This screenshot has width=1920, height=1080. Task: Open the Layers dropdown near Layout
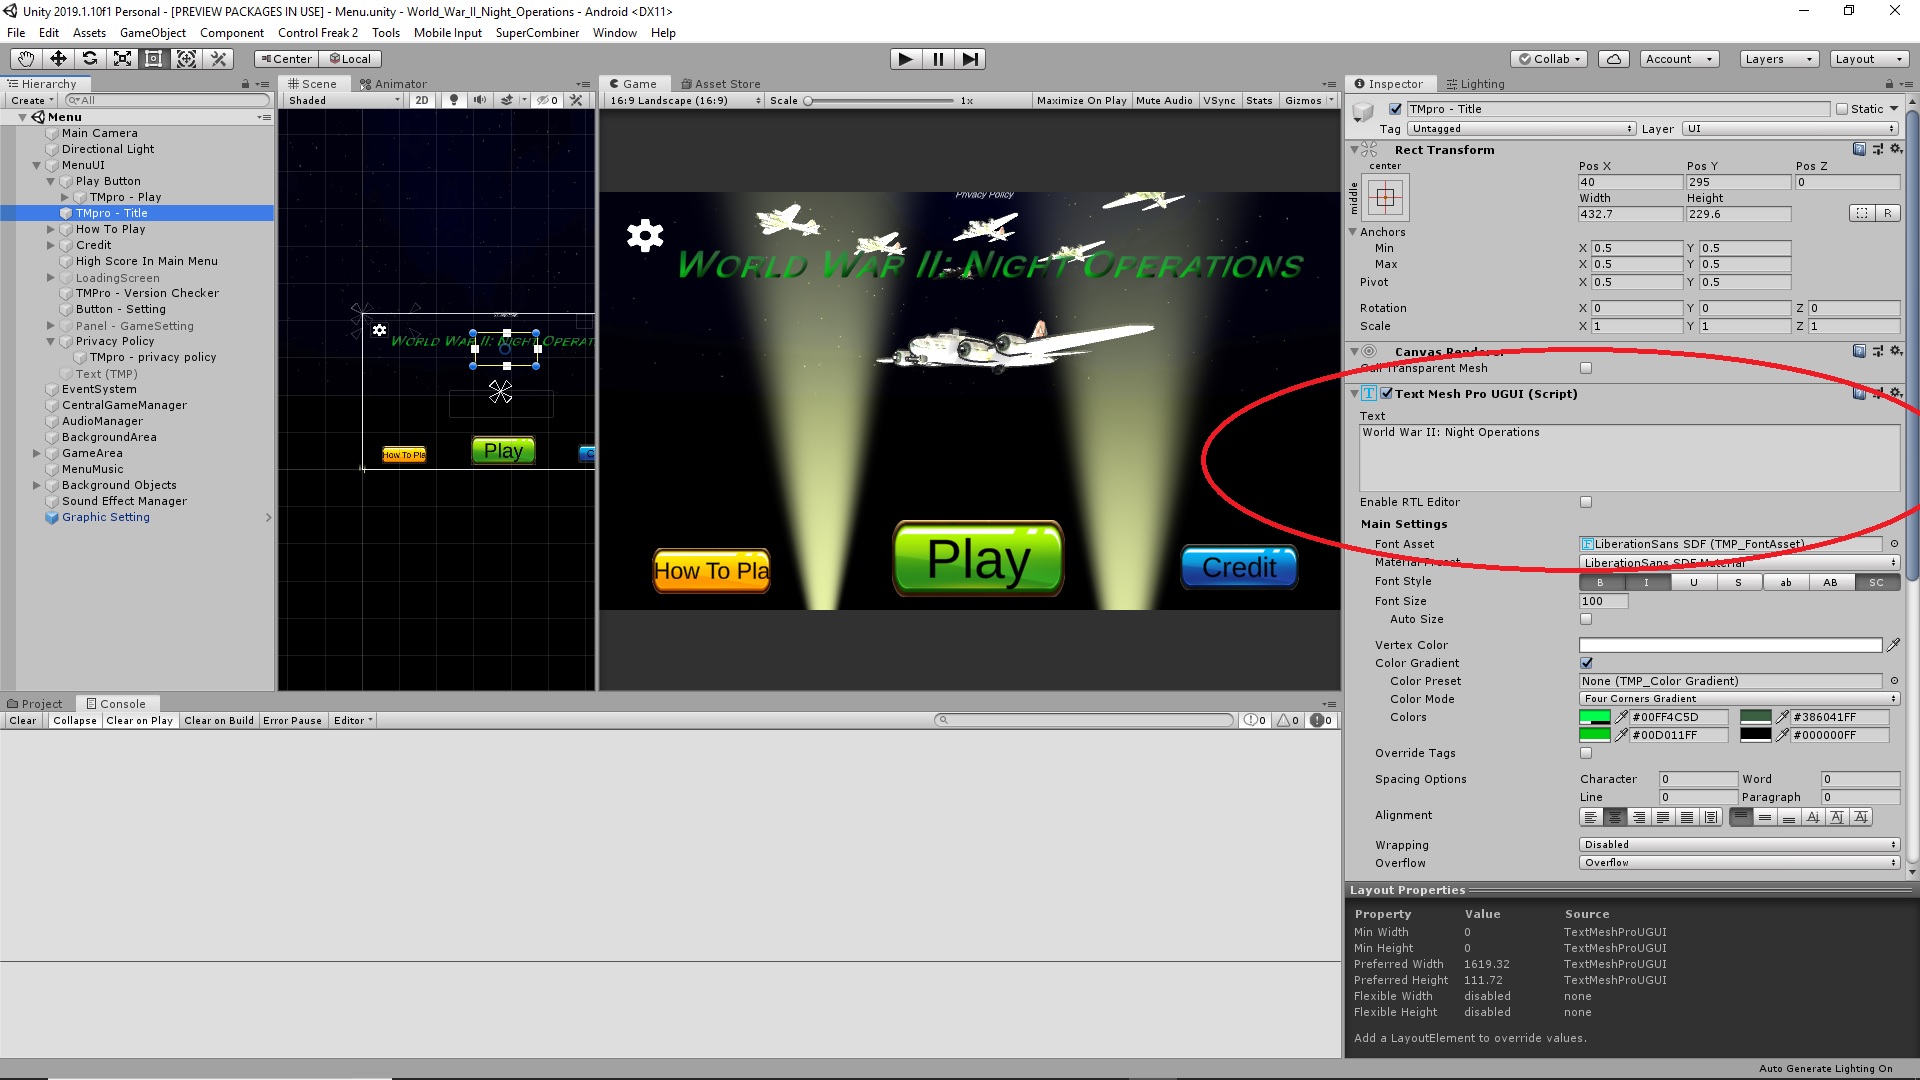[1776, 58]
